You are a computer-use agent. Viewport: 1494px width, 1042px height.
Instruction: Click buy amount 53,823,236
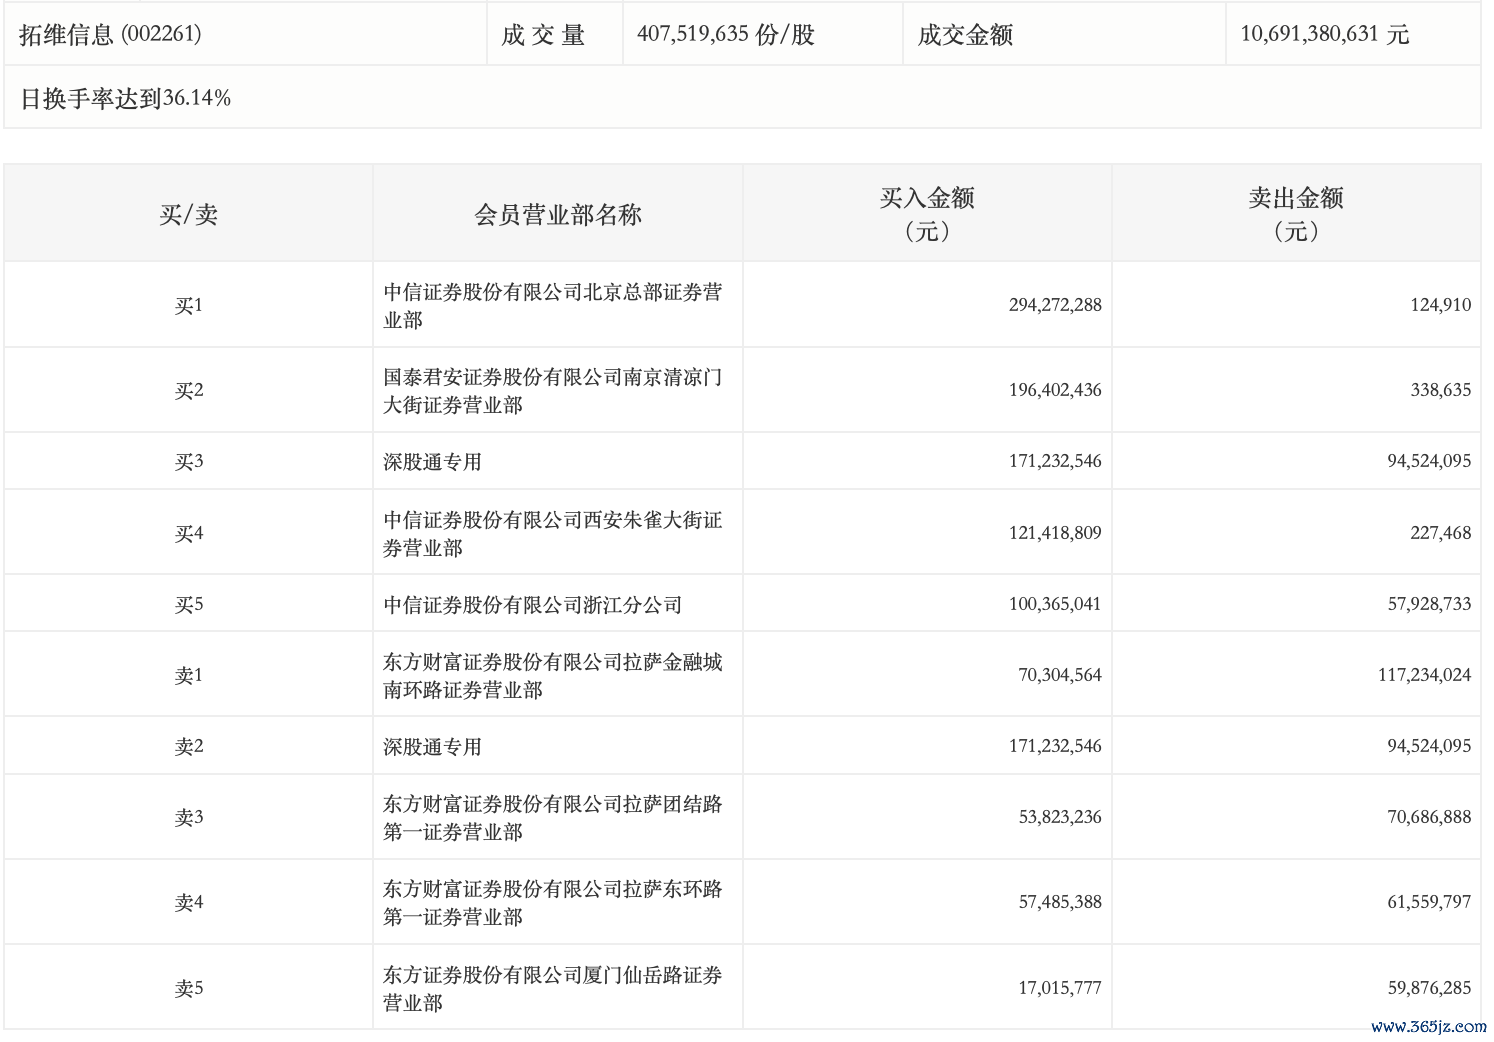click(1060, 817)
